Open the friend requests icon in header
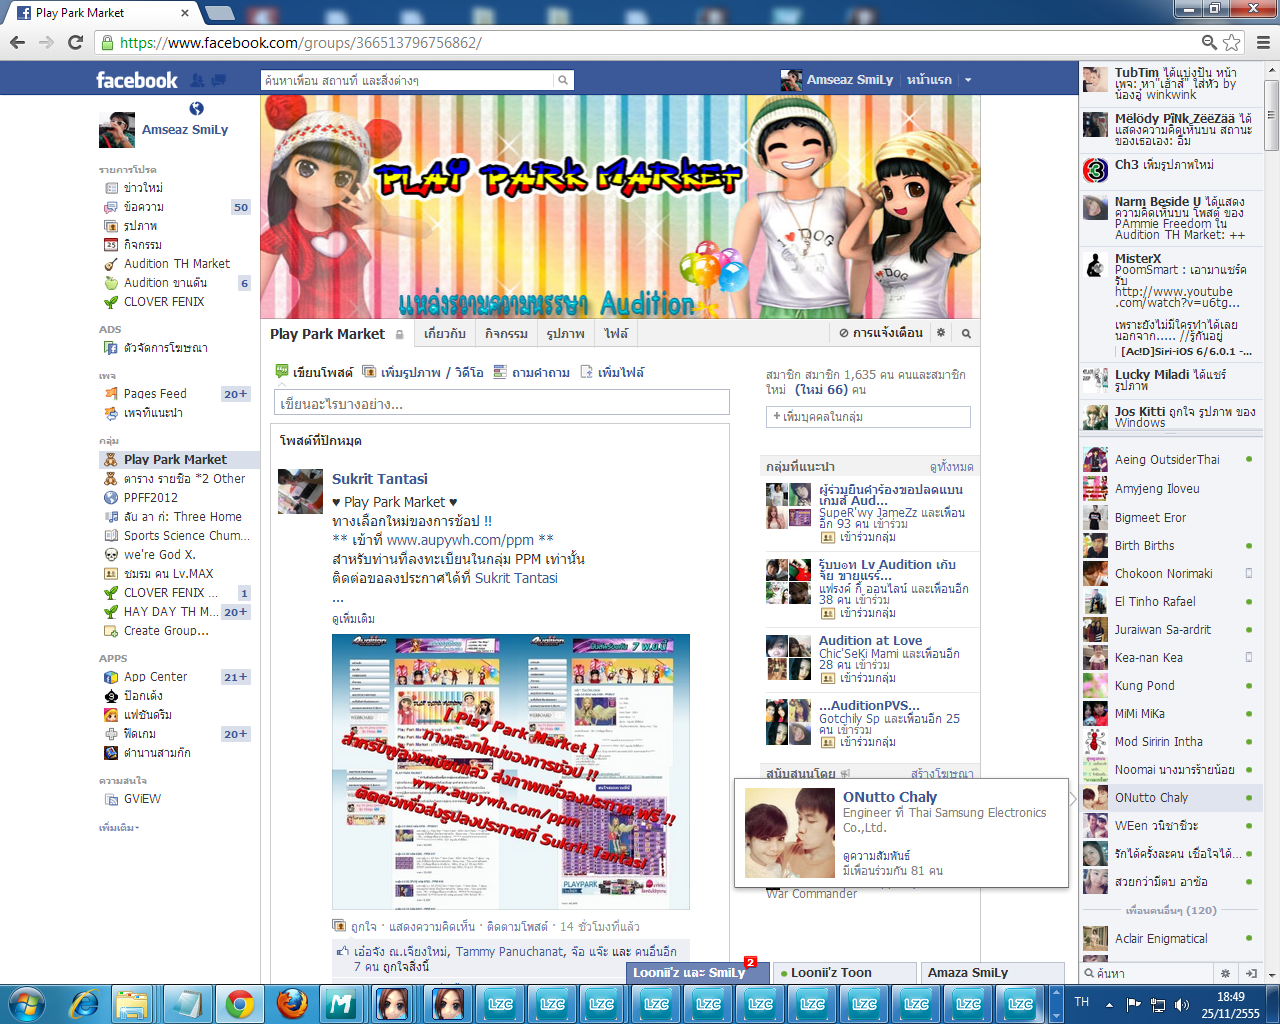This screenshot has height=1024, width=1280. (197, 80)
